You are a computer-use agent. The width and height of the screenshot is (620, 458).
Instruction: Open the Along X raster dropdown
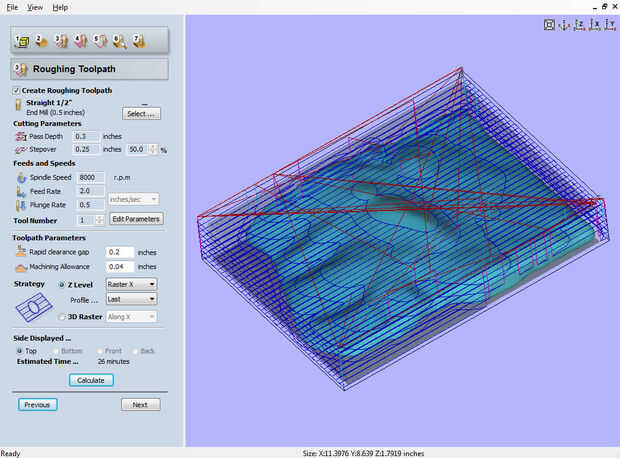tap(131, 317)
